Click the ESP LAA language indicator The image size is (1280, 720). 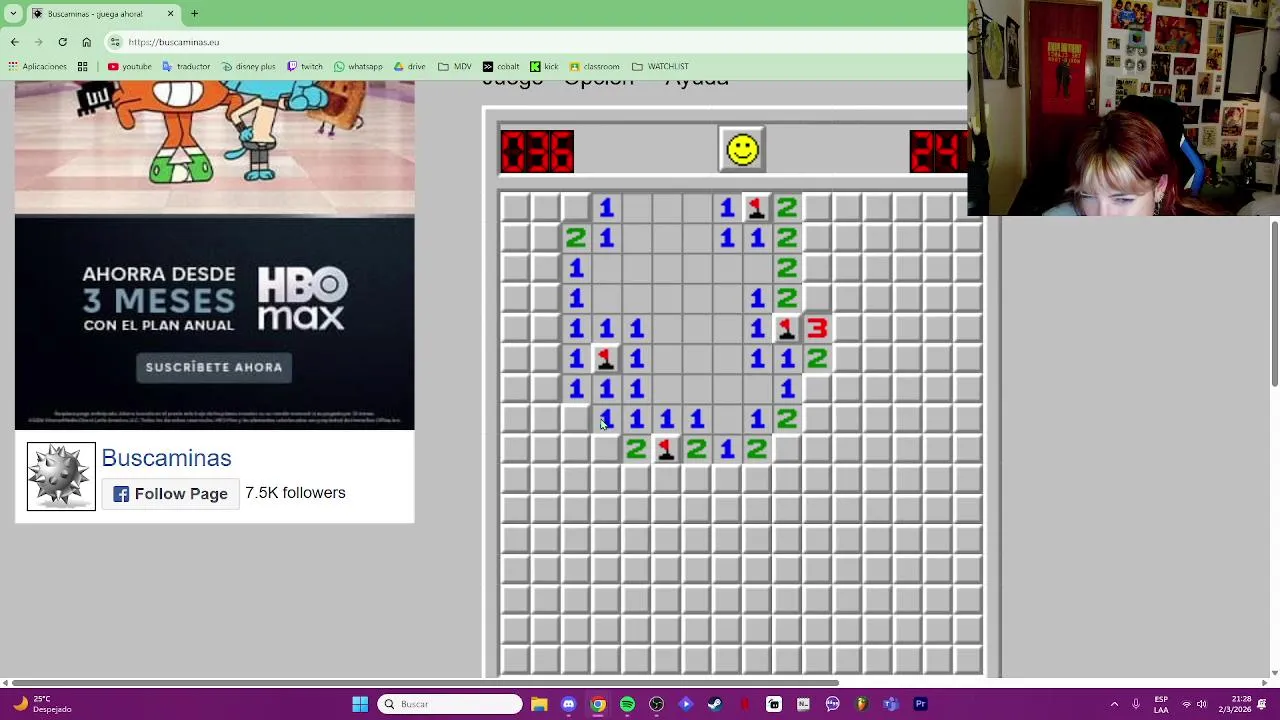(x=1161, y=704)
